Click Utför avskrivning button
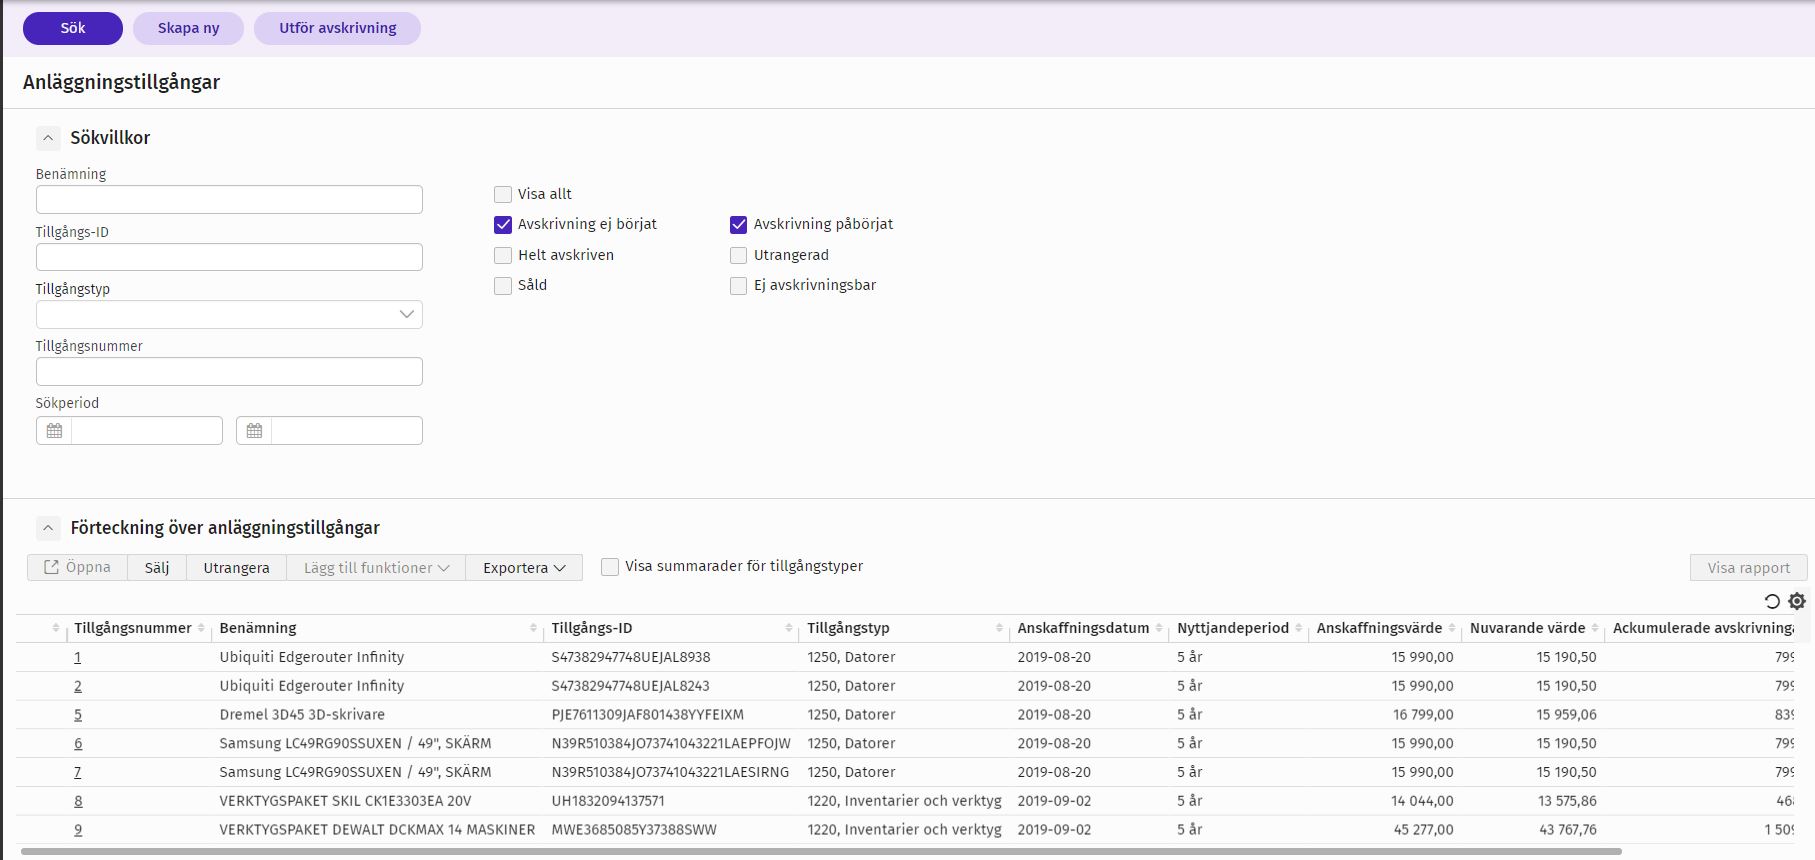Screen dimensions: 1815x860 [337, 28]
